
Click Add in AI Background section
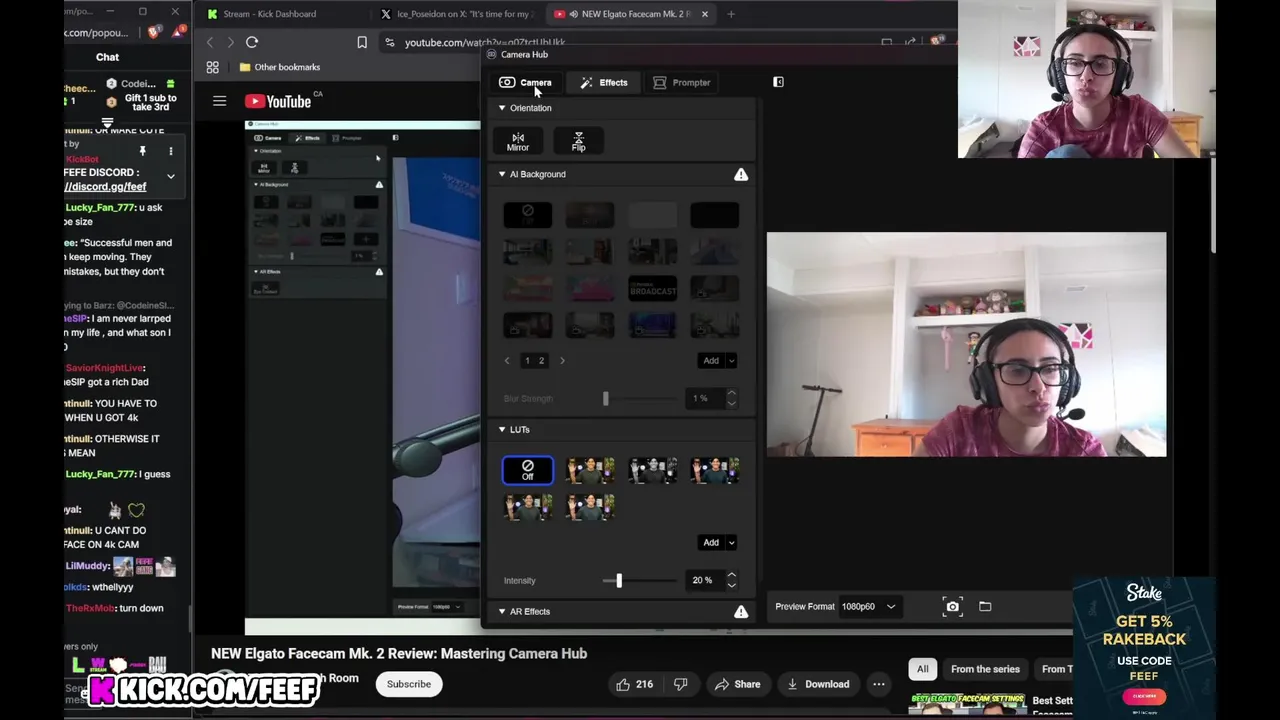point(711,361)
